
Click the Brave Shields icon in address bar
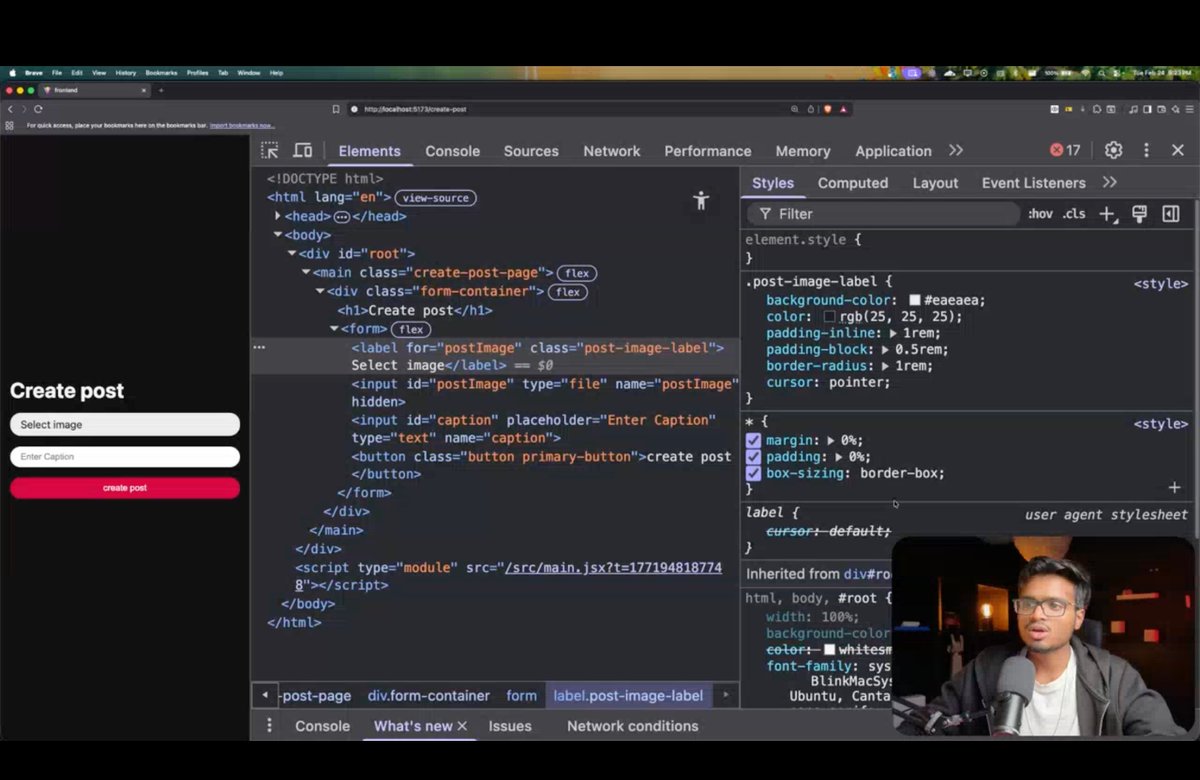tap(827, 109)
